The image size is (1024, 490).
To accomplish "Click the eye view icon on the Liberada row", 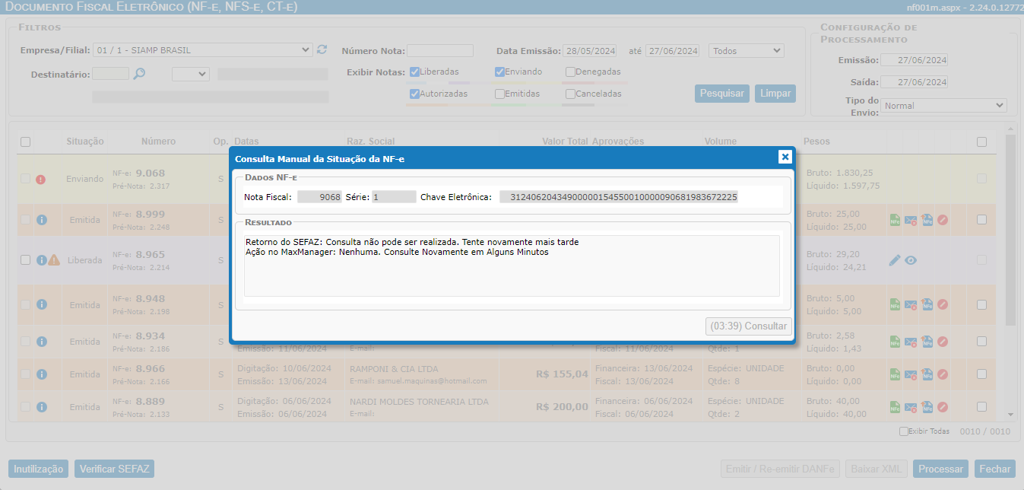I will pyautogui.click(x=911, y=261).
